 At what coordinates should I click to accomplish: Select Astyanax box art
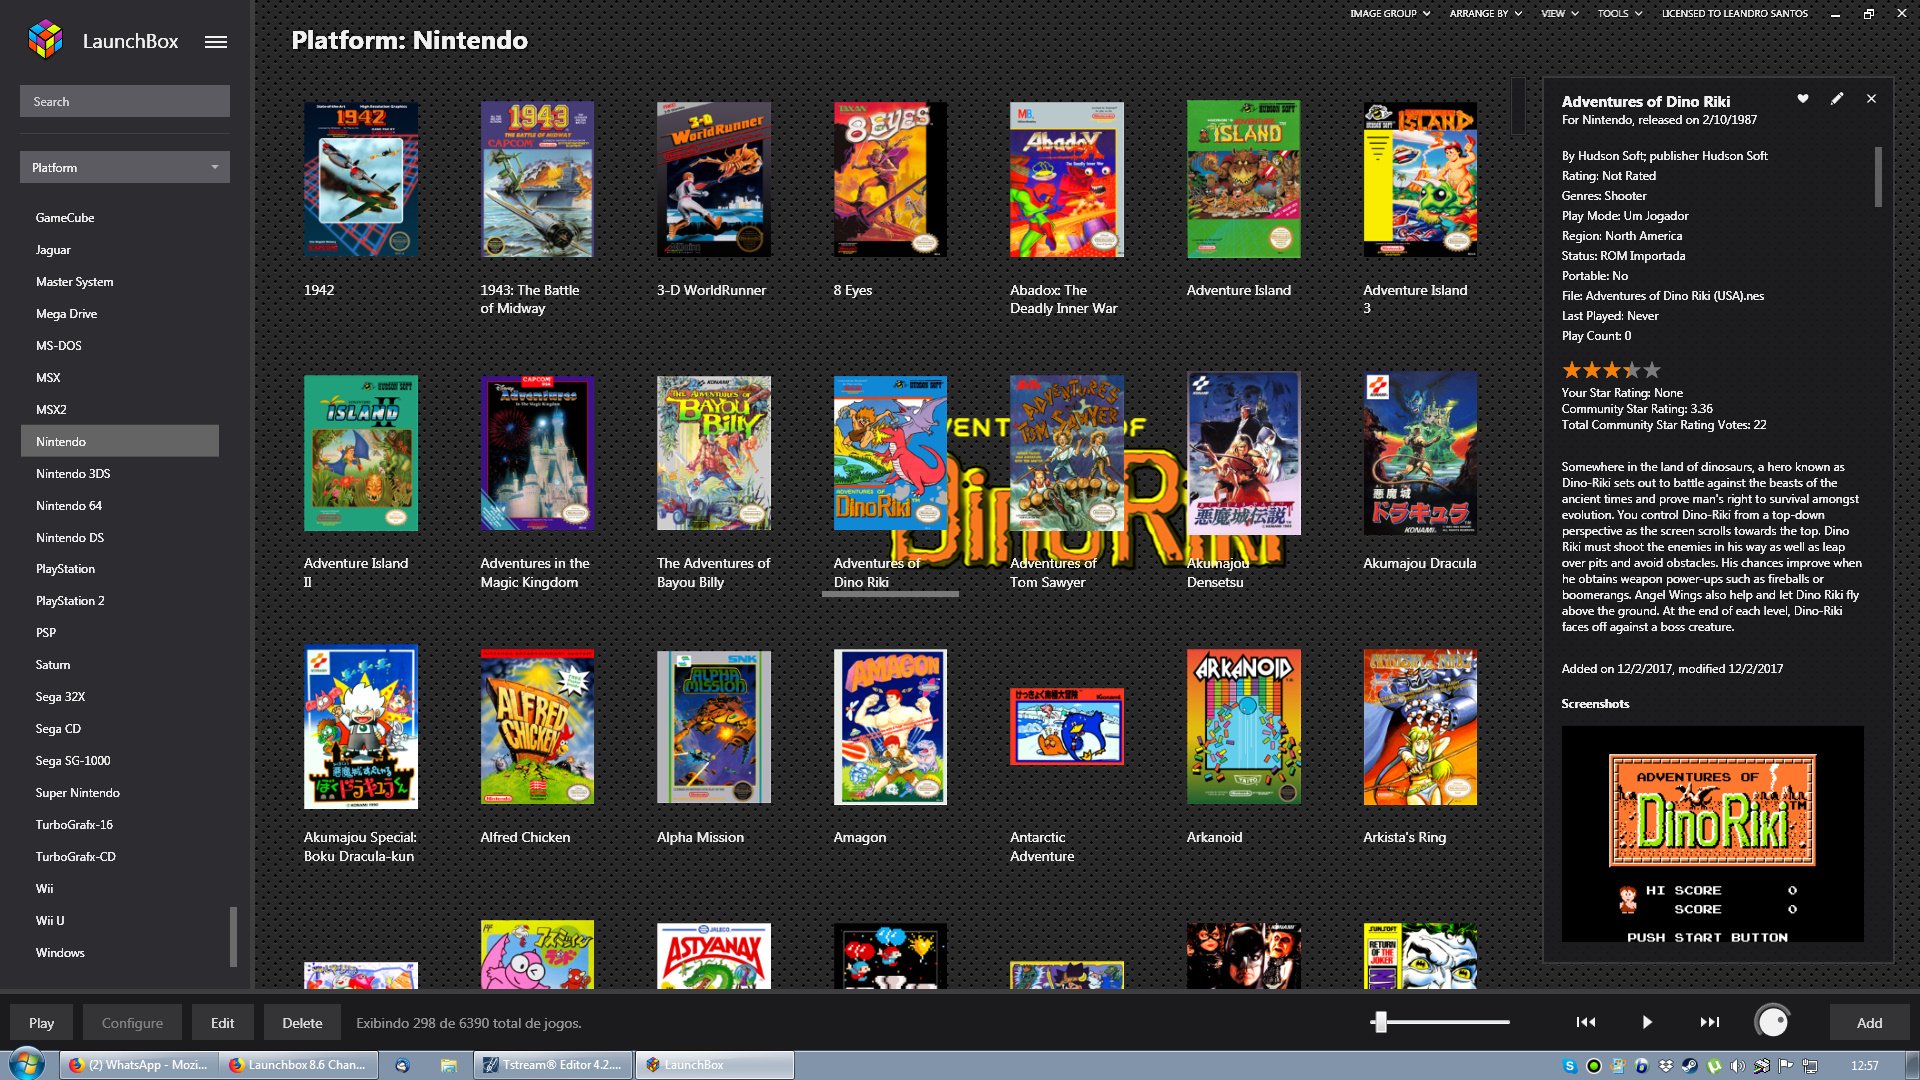pos(714,956)
